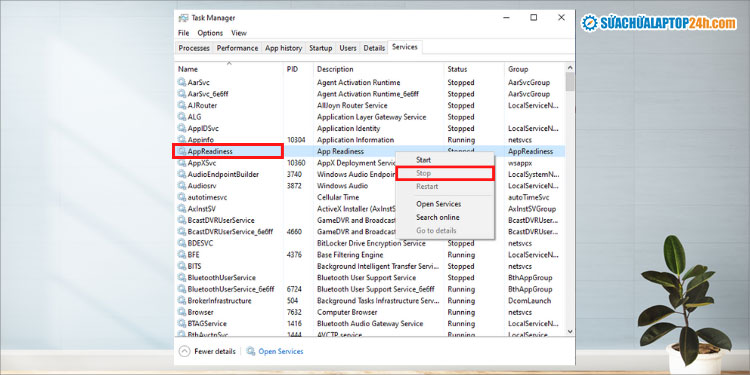Click the 'Cellular Time' description
This screenshot has height=375, width=750.
click(x=338, y=197)
